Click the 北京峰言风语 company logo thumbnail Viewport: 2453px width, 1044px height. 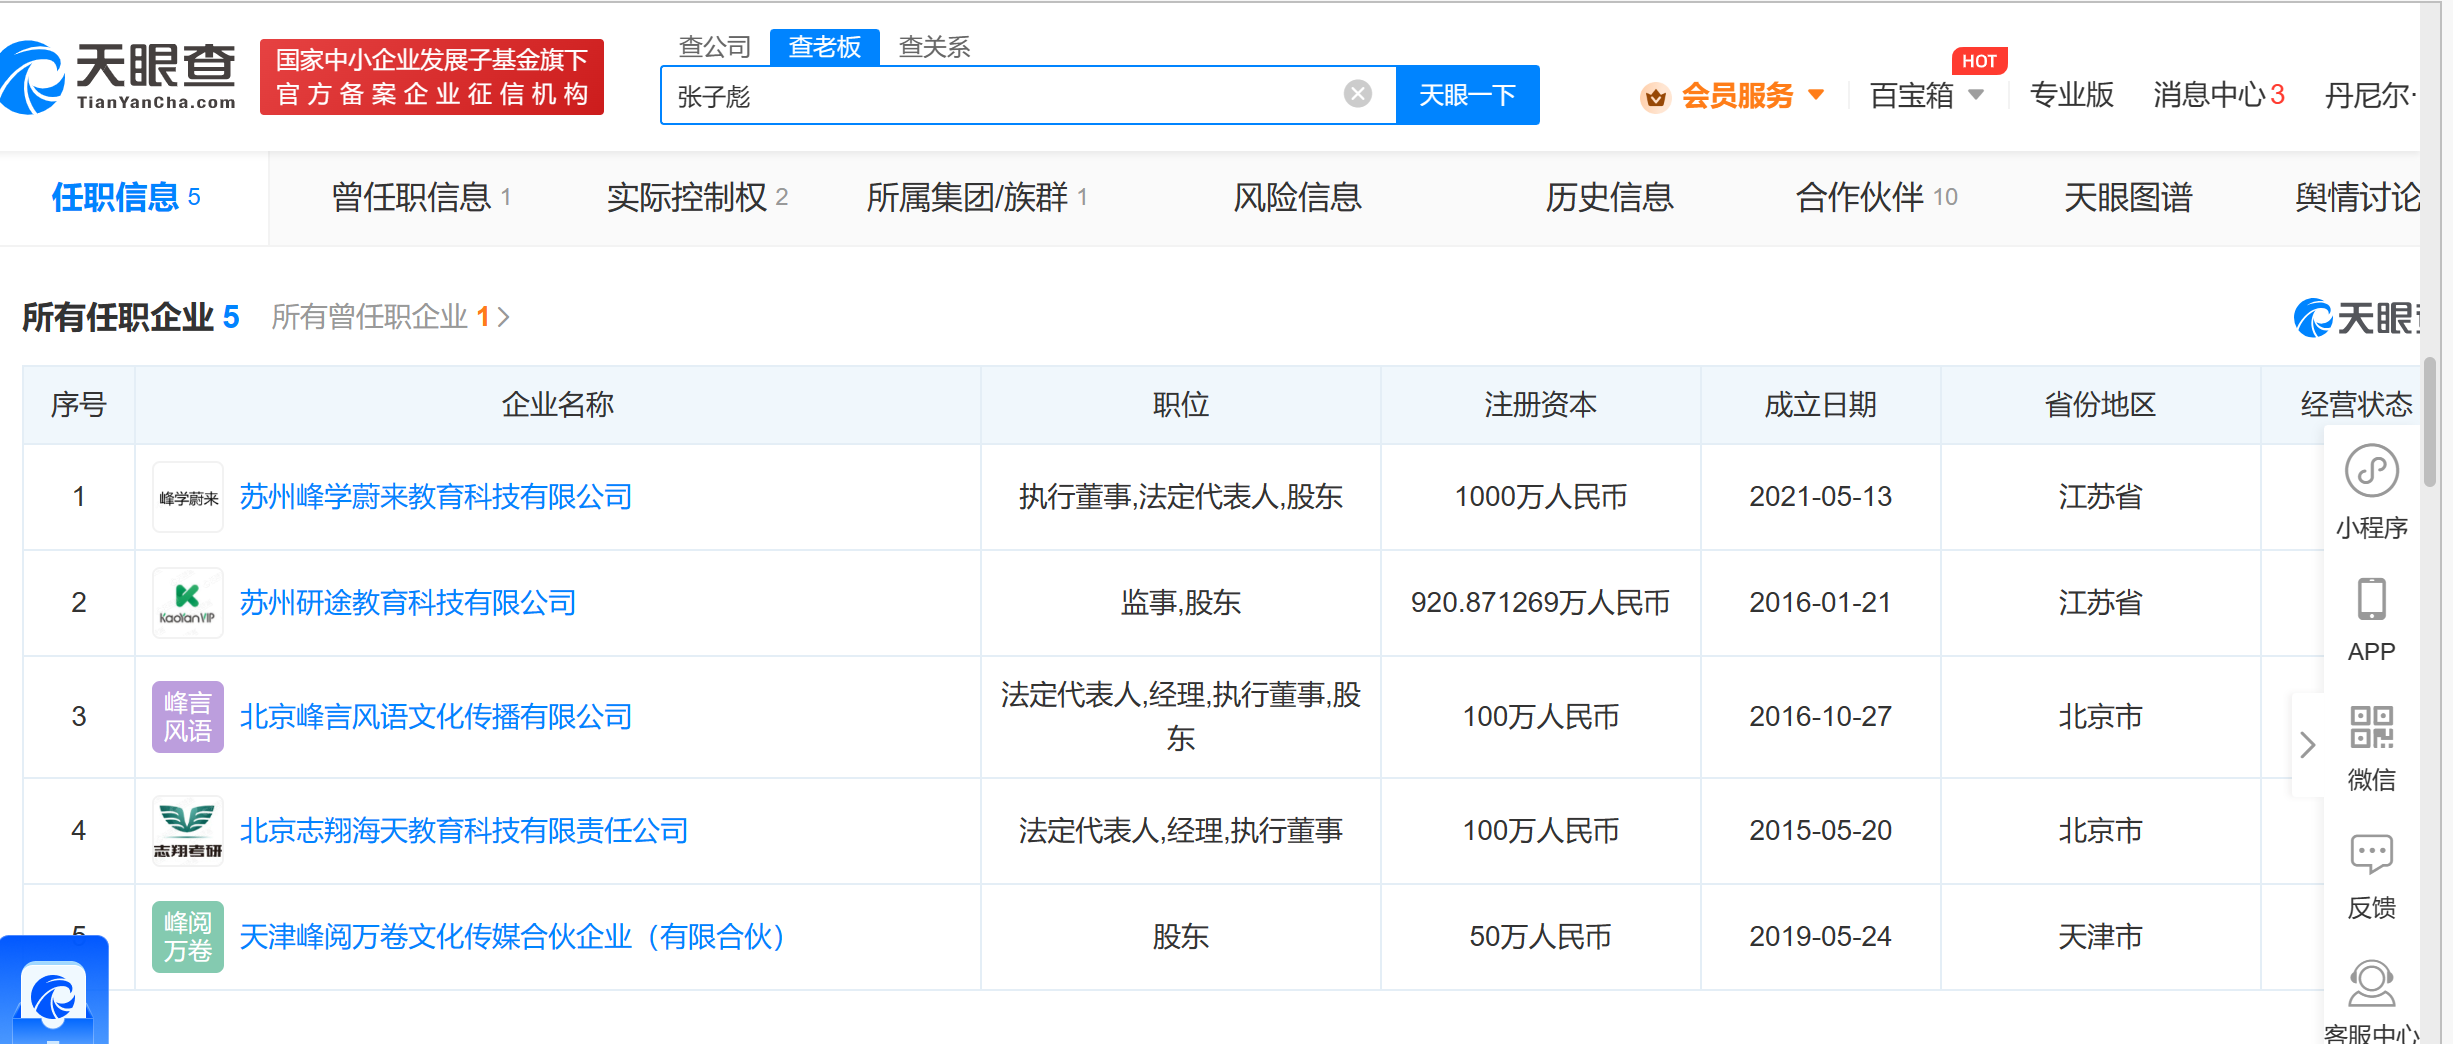point(187,717)
